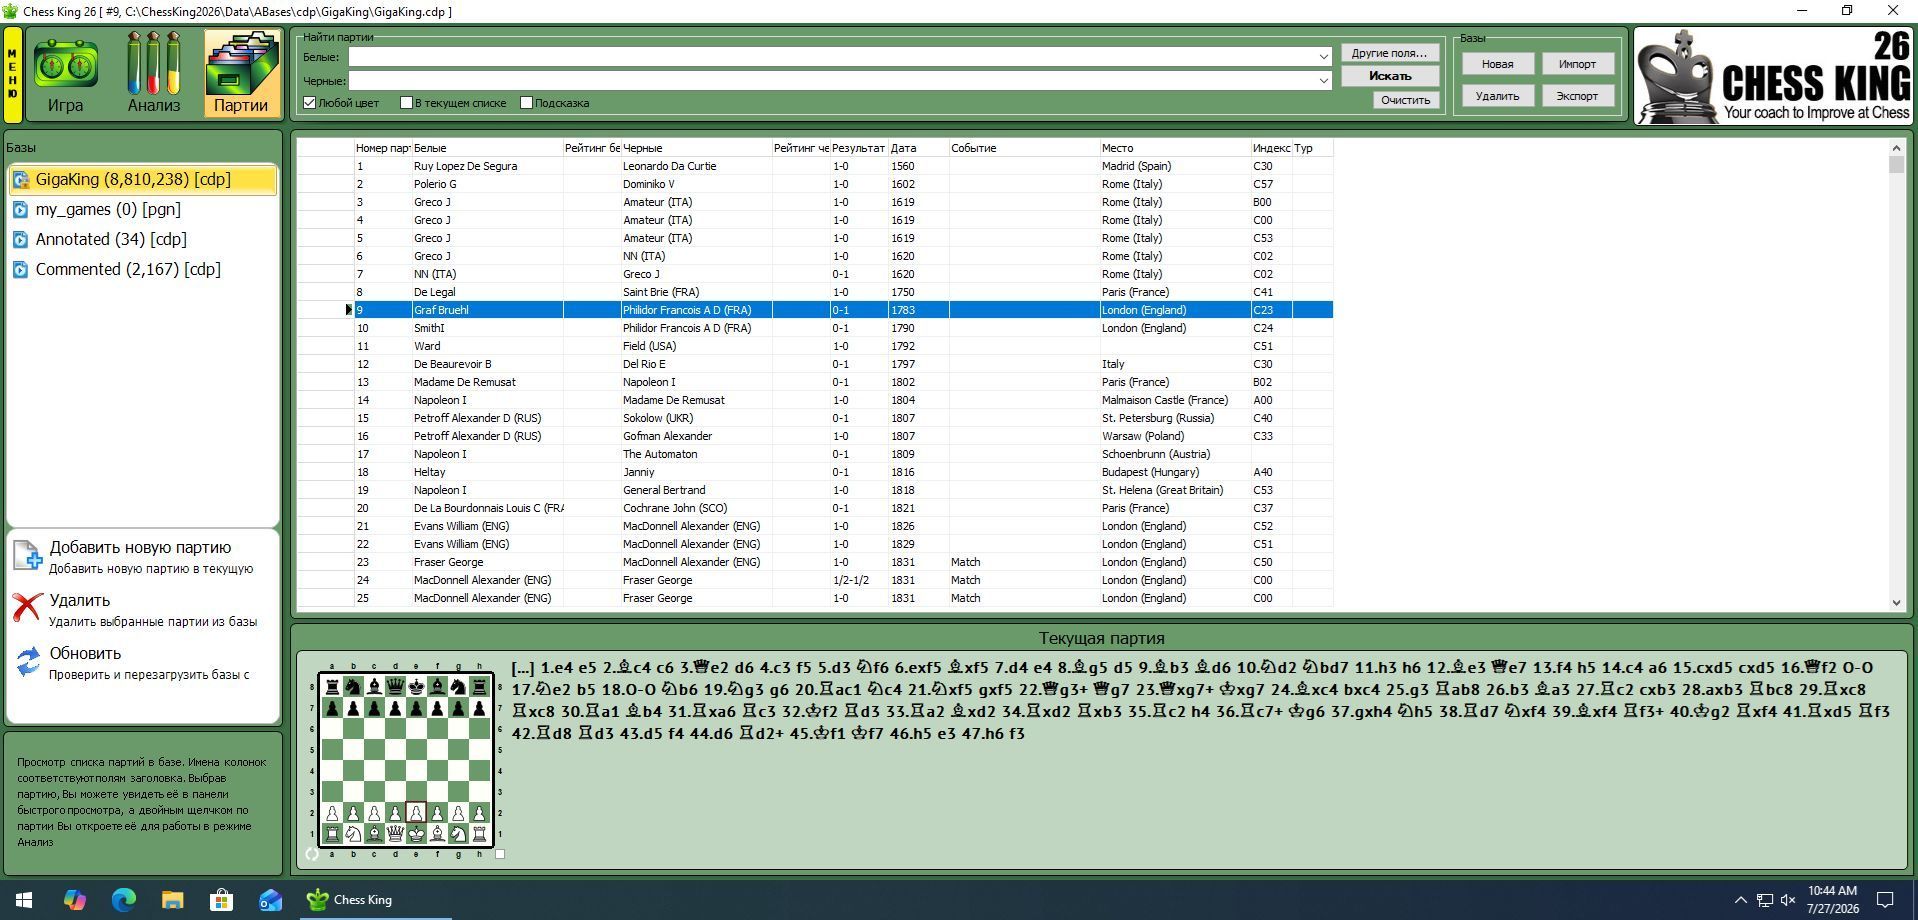Click the small square box below the board corner
The height and width of the screenshot is (920, 1918).
pyautogui.click(x=500, y=854)
